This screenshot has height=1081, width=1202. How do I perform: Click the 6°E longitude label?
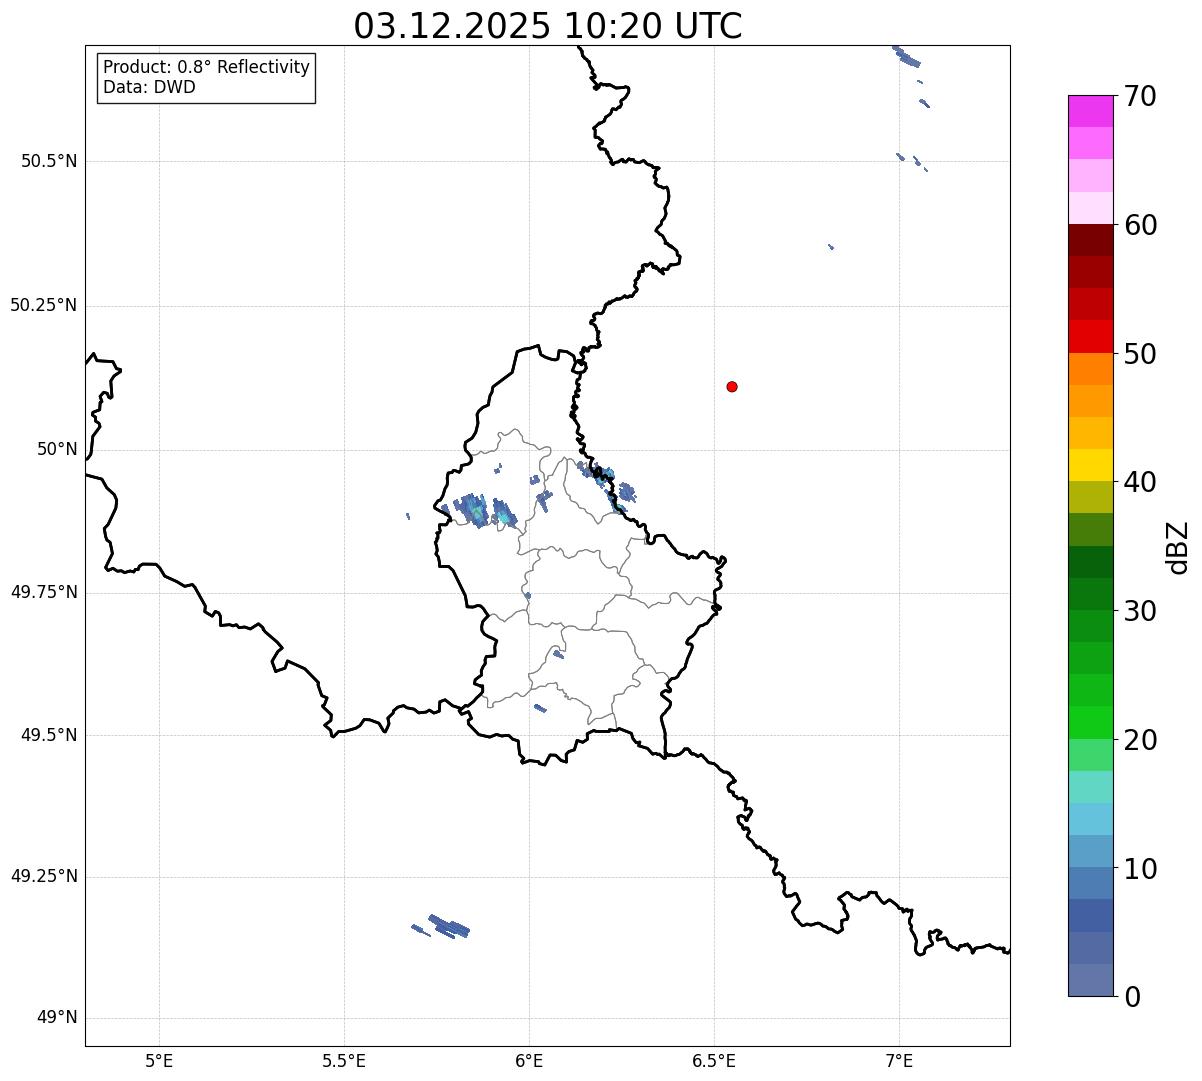click(x=529, y=1061)
